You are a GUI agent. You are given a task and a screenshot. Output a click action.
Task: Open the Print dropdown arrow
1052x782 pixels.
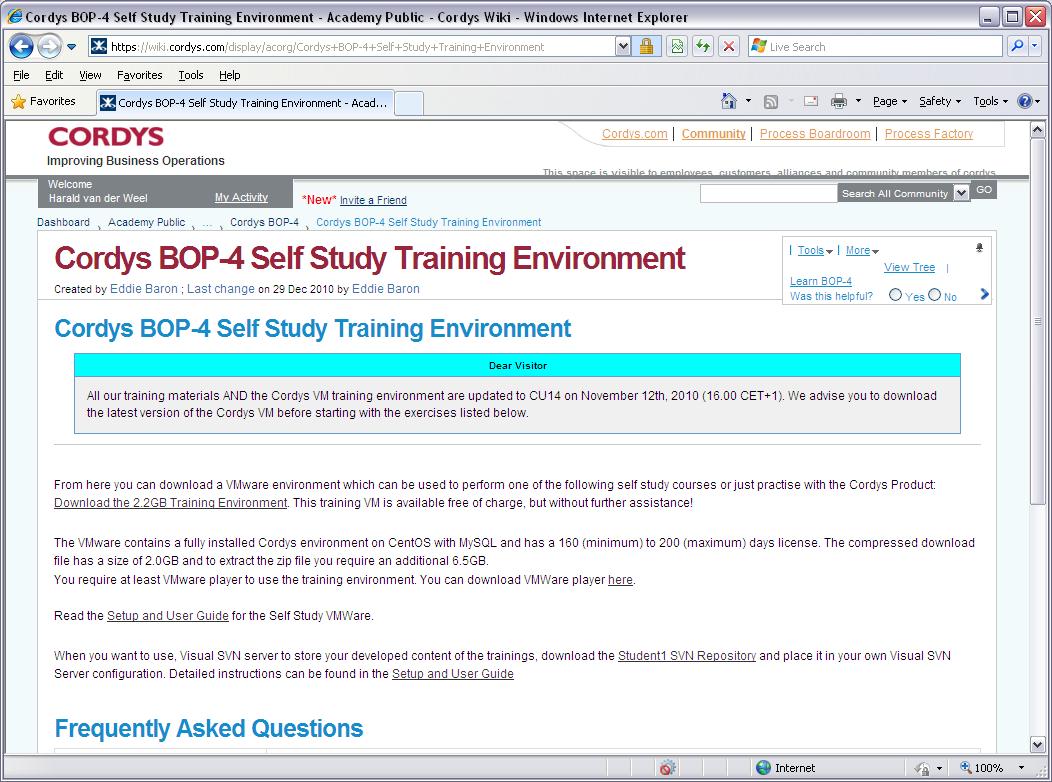858,101
